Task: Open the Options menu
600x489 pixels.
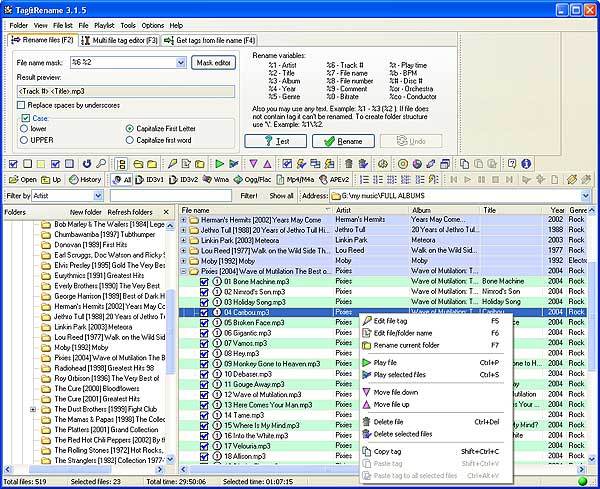Action: click(153, 25)
